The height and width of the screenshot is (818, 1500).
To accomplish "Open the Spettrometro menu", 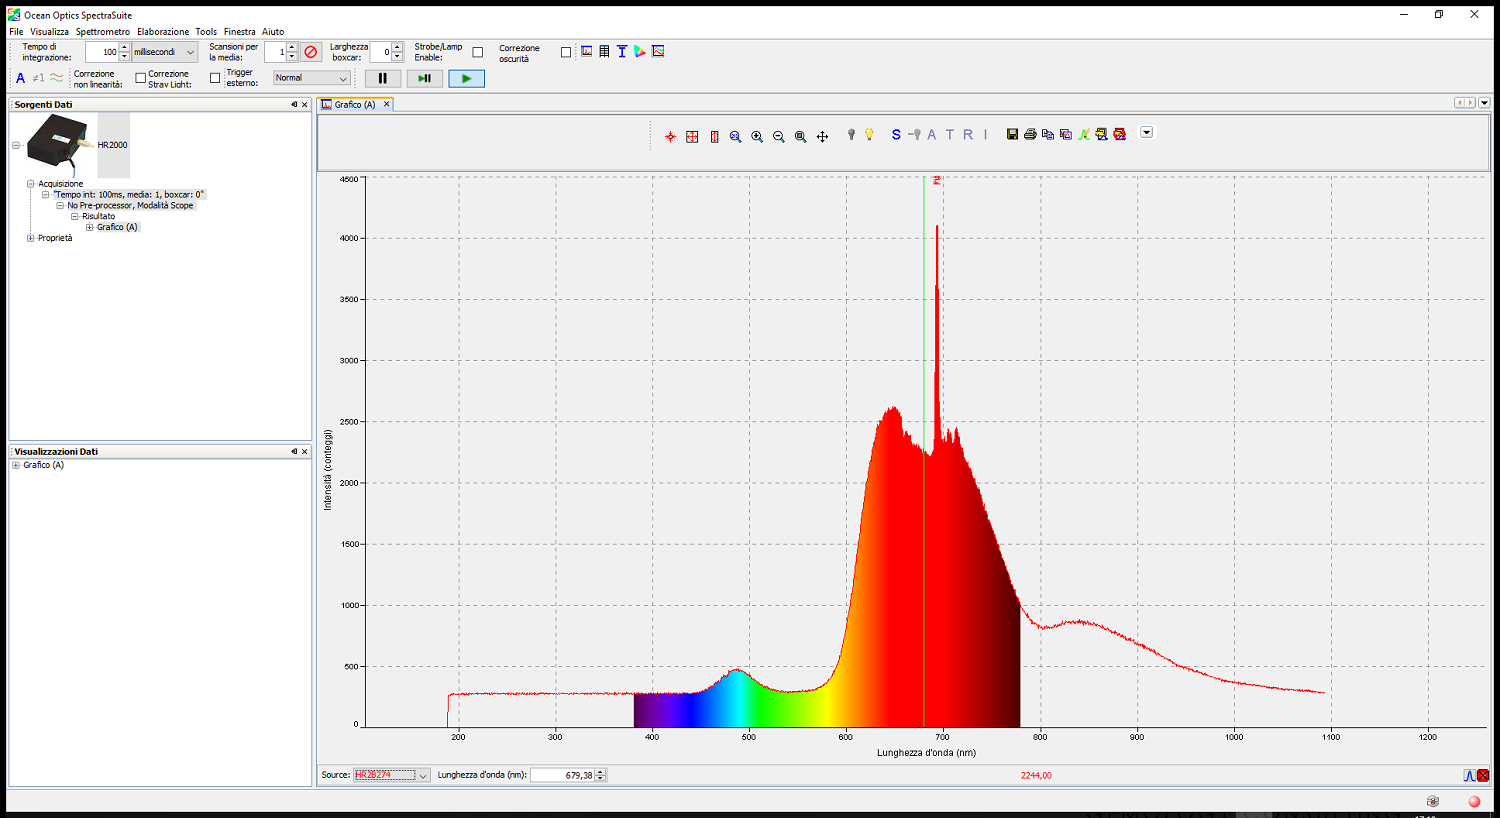I will pyautogui.click(x=103, y=32).
